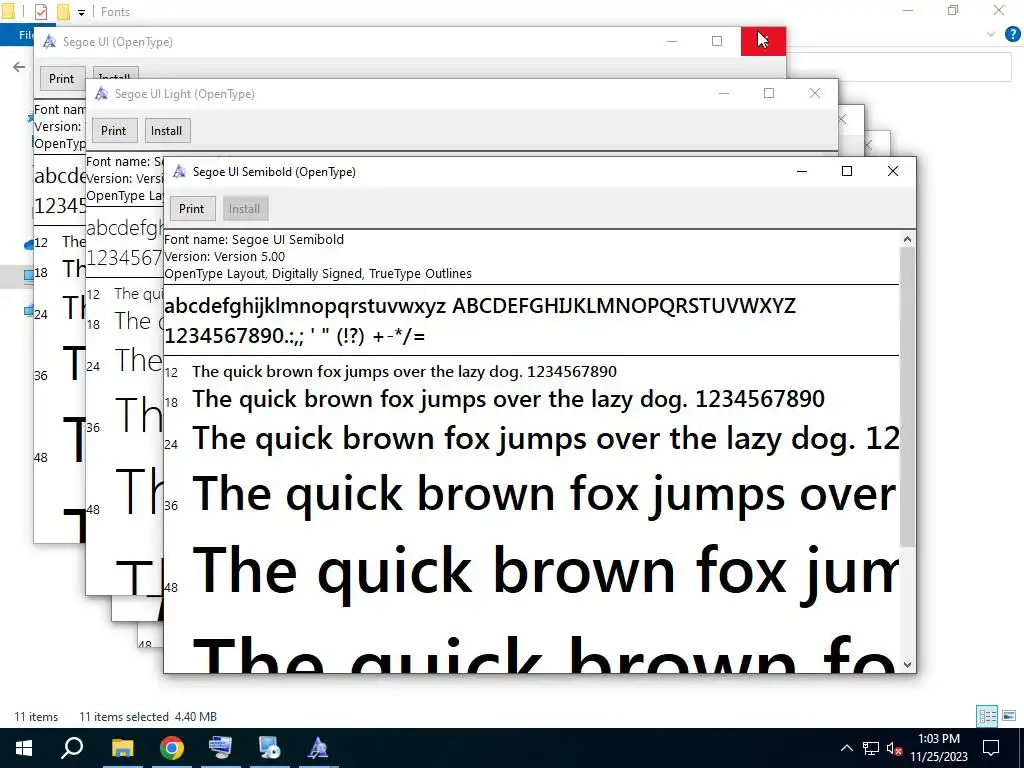Image resolution: width=1024 pixels, height=768 pixels.
Task: Click digits and punctuation sample line in Semibold
Action: 295,336
